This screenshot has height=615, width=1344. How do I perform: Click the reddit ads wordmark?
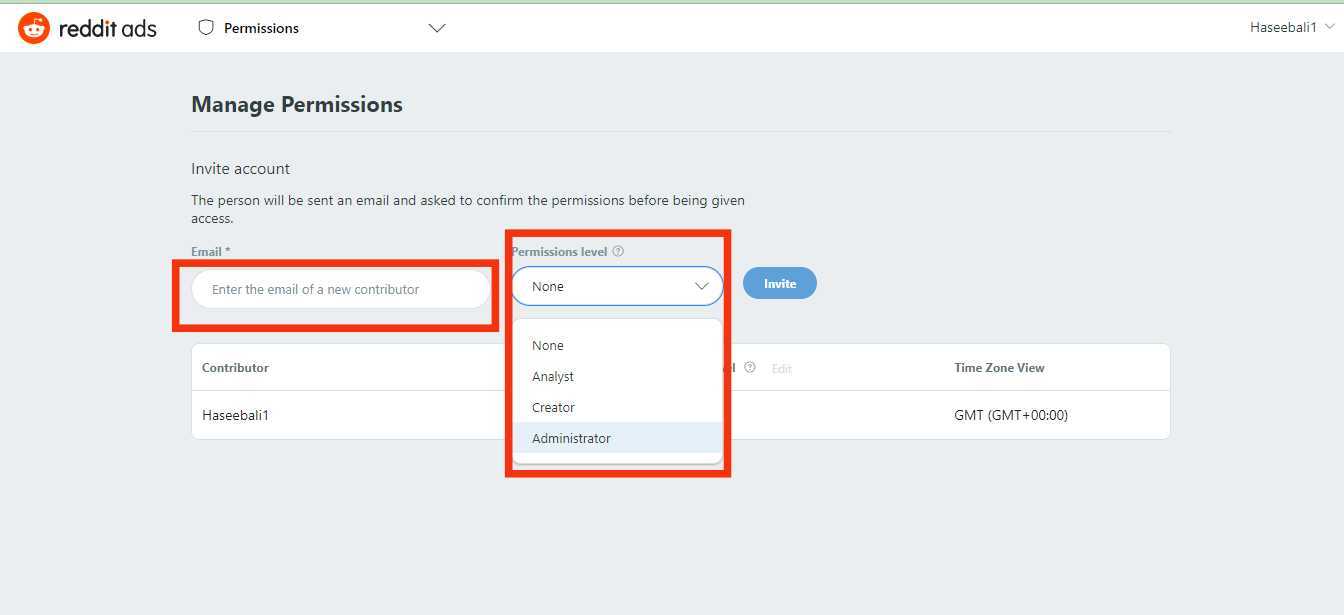107,27
